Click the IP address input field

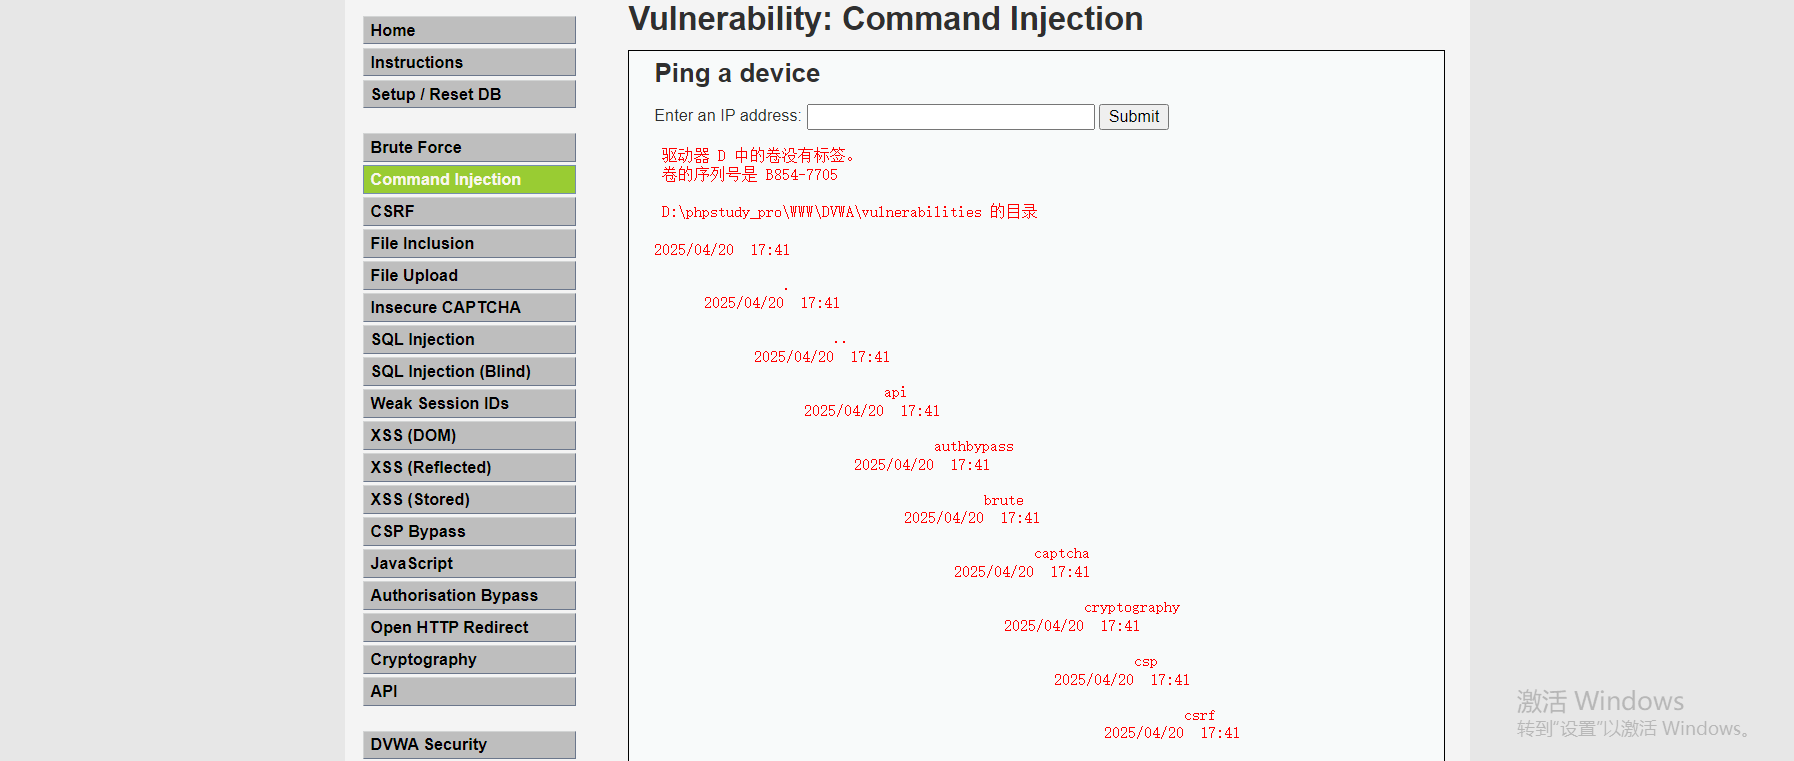point(950,117)
